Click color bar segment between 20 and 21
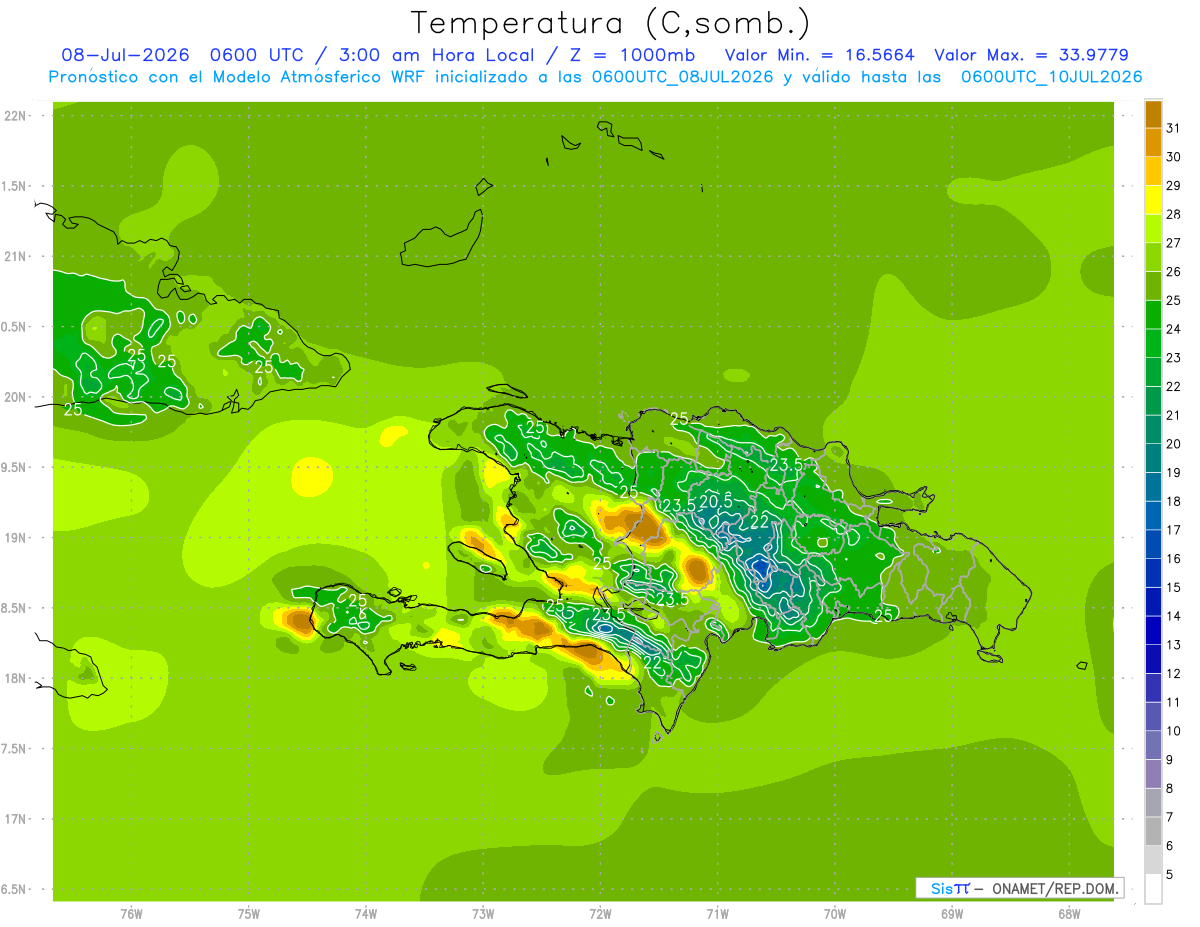This screenshot has height=927, width=1200. pos(1153,429)
